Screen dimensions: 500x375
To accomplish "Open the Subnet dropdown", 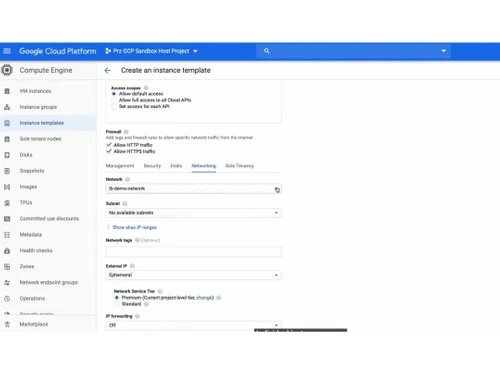I will tap(193, 213).
